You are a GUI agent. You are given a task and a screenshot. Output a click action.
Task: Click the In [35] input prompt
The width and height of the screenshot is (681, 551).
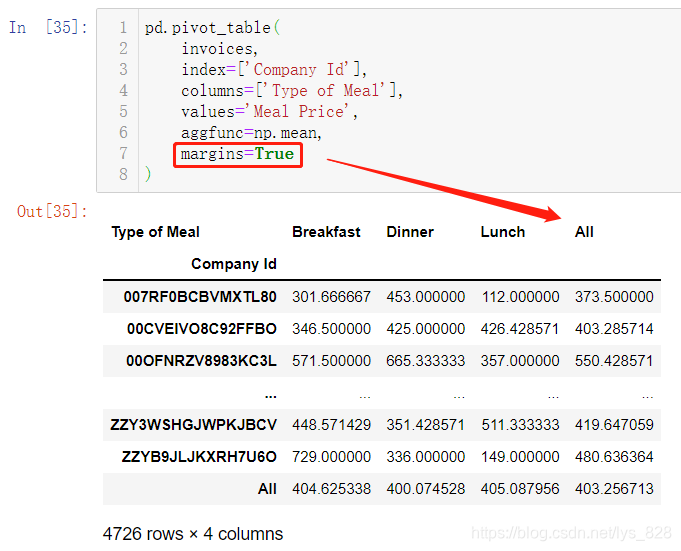pyautogui.click(x=48, y=27)
